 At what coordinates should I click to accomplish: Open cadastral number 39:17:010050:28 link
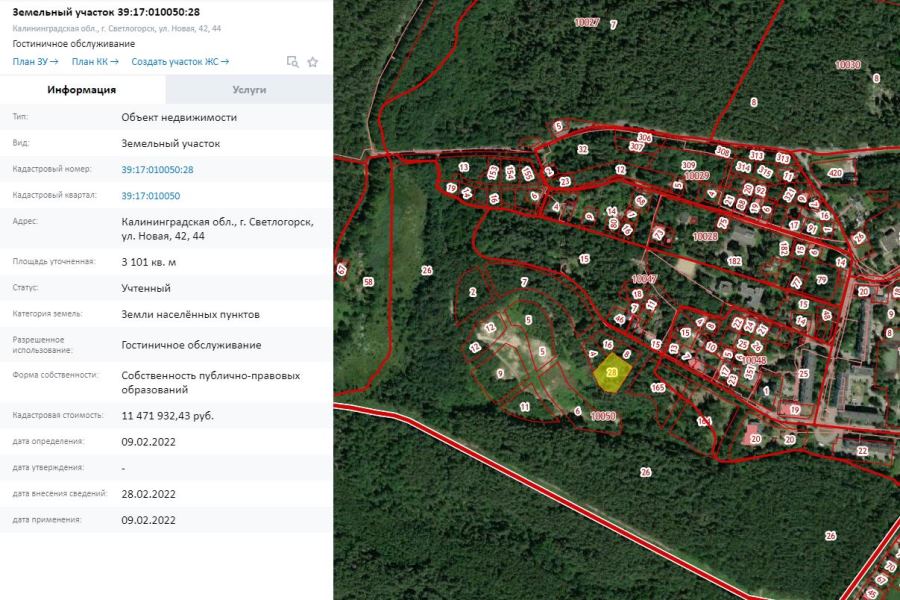[x=157, y=170]
